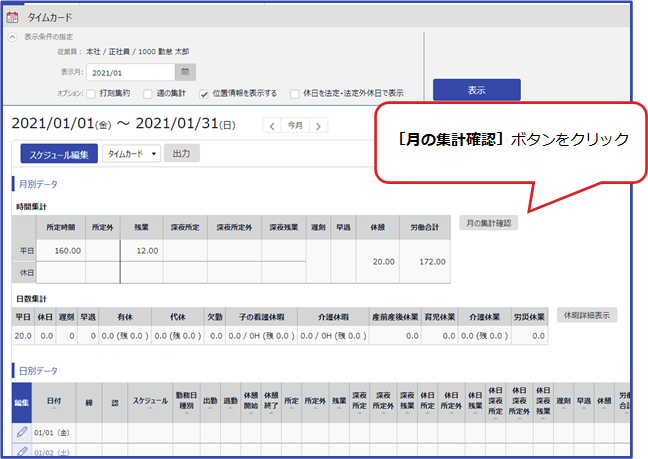Open the タイムカード dropdown
The height and width of the screenshot is (459, 648).
pyautogui.click(x=132, y=154)
